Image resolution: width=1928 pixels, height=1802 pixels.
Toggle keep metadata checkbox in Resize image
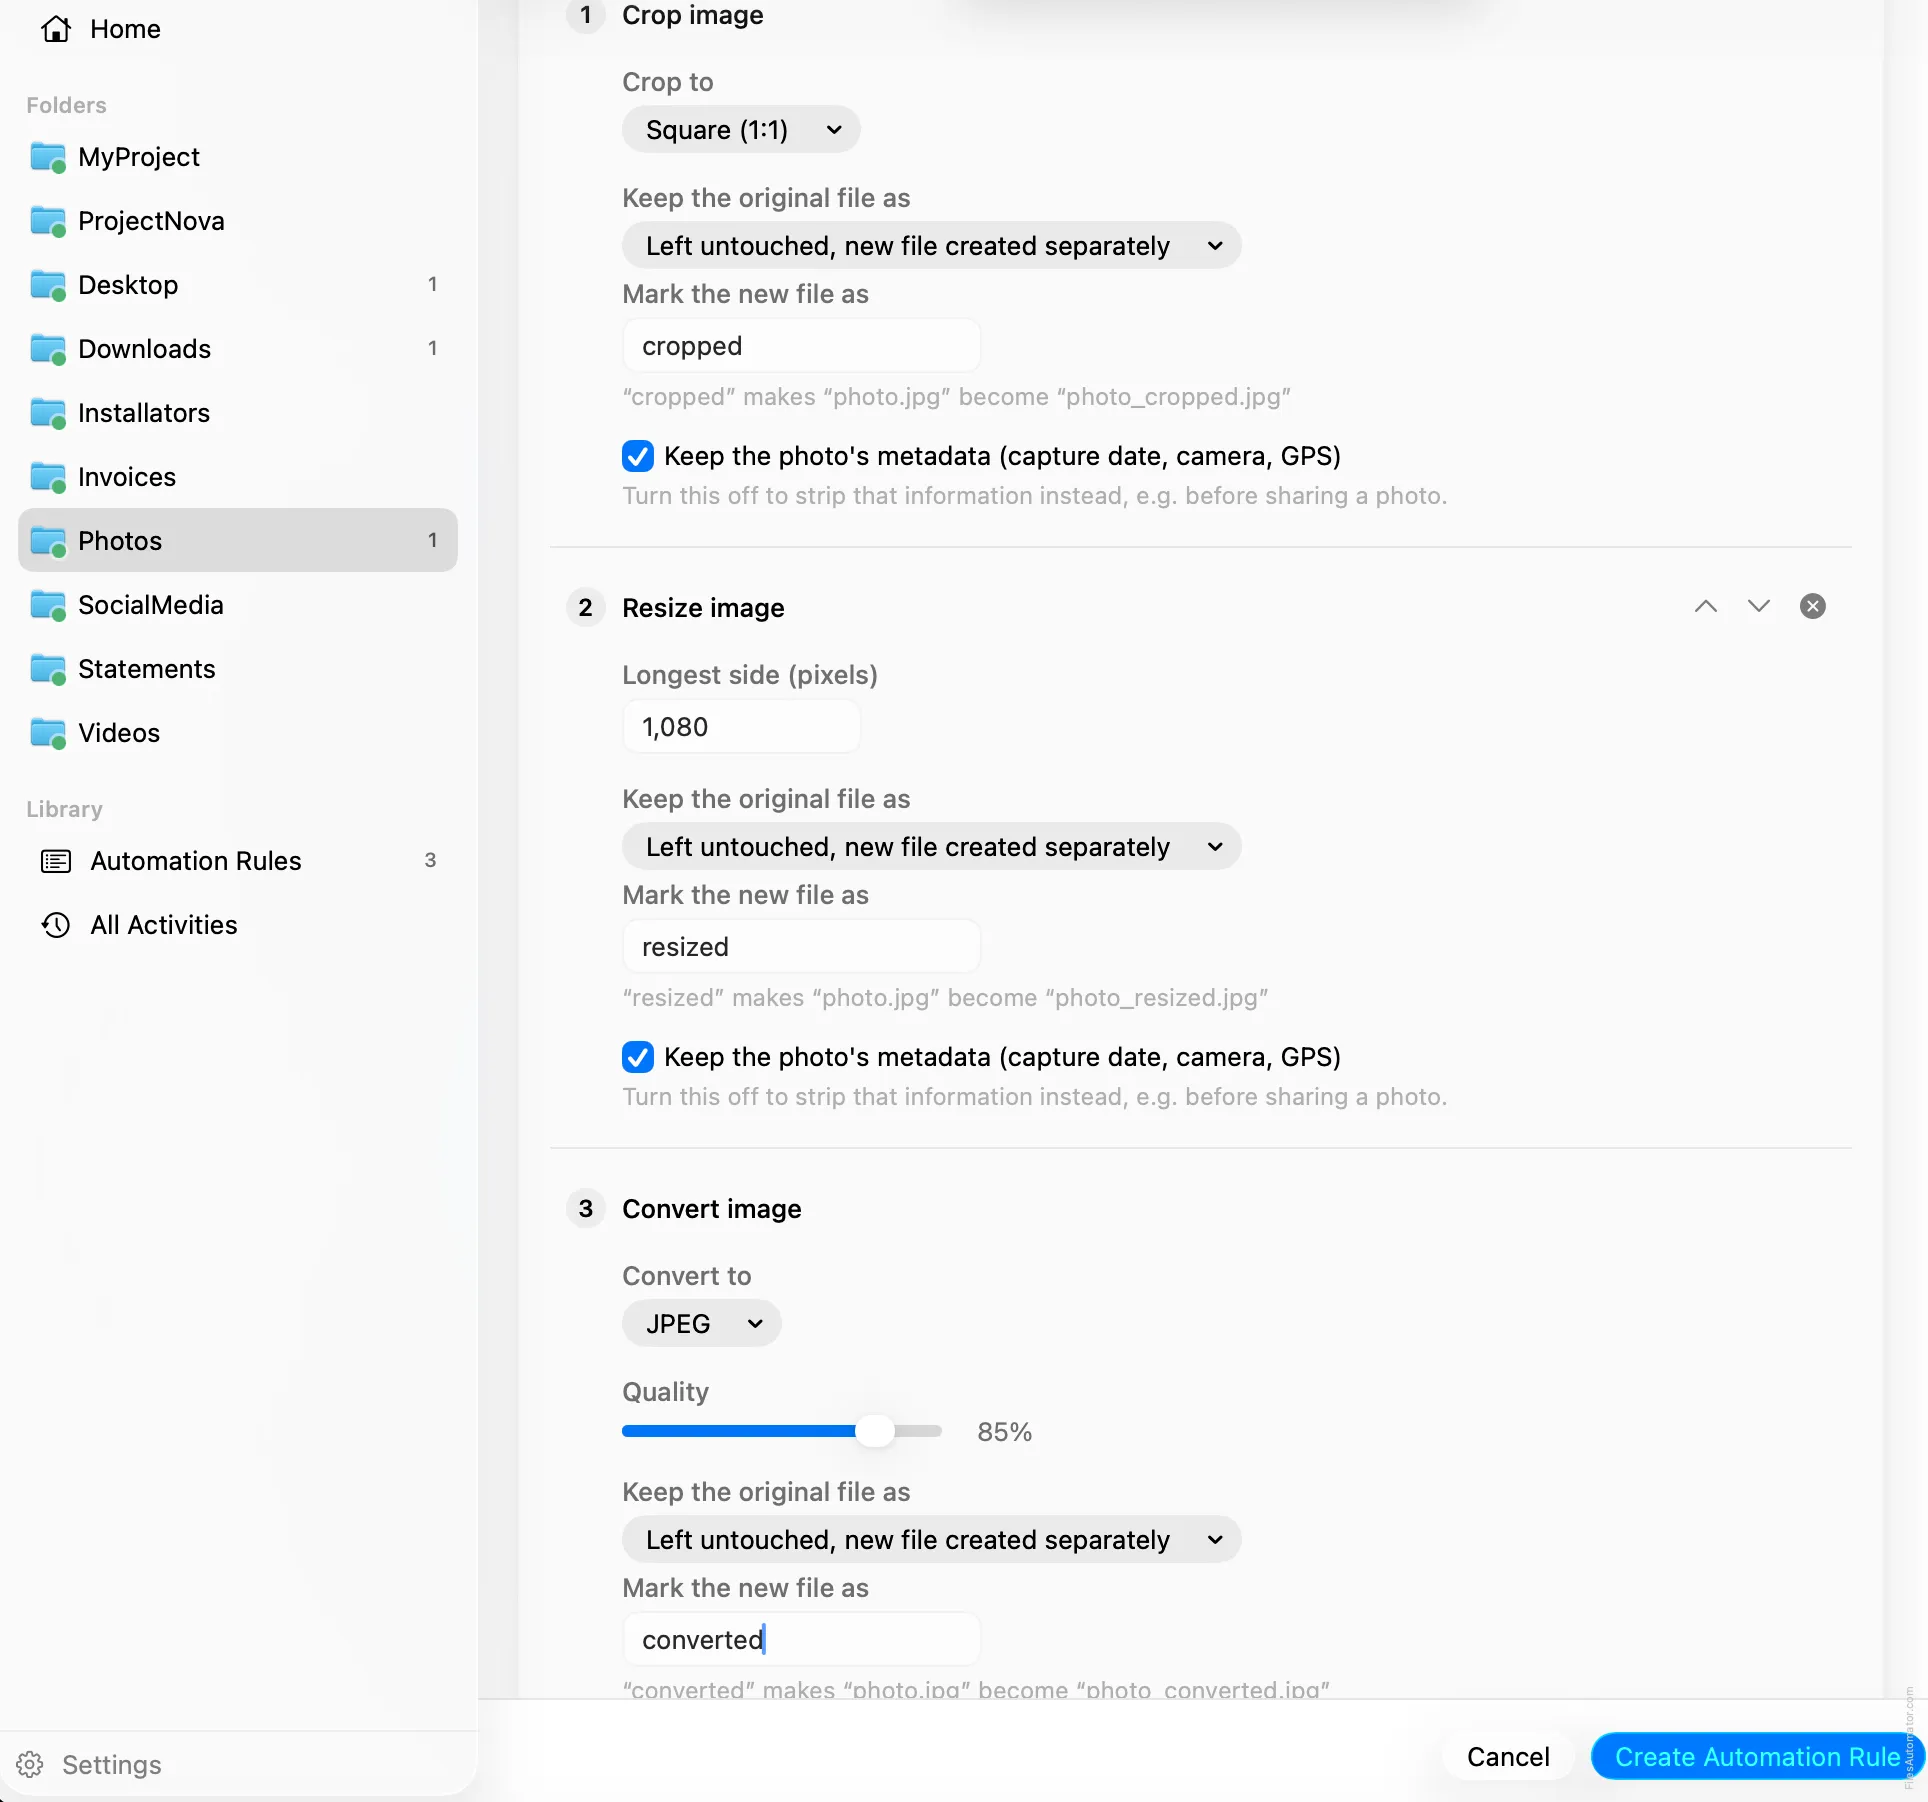638,1057
